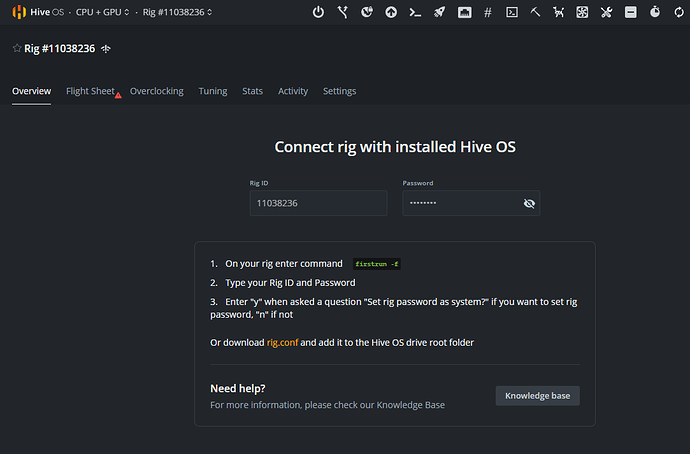690x454 pixels.
Task: Click the wrench and screwdriver tools icon
Action: click(606, 12)
